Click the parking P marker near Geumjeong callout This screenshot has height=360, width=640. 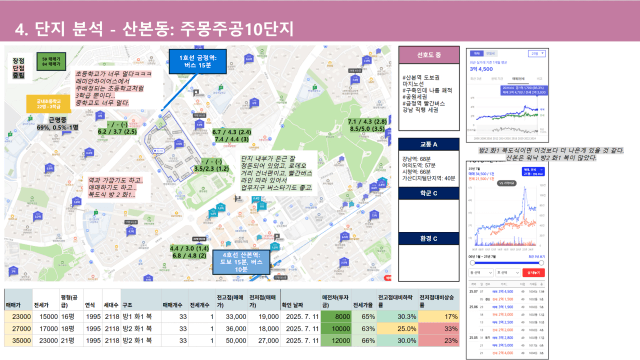196,93
